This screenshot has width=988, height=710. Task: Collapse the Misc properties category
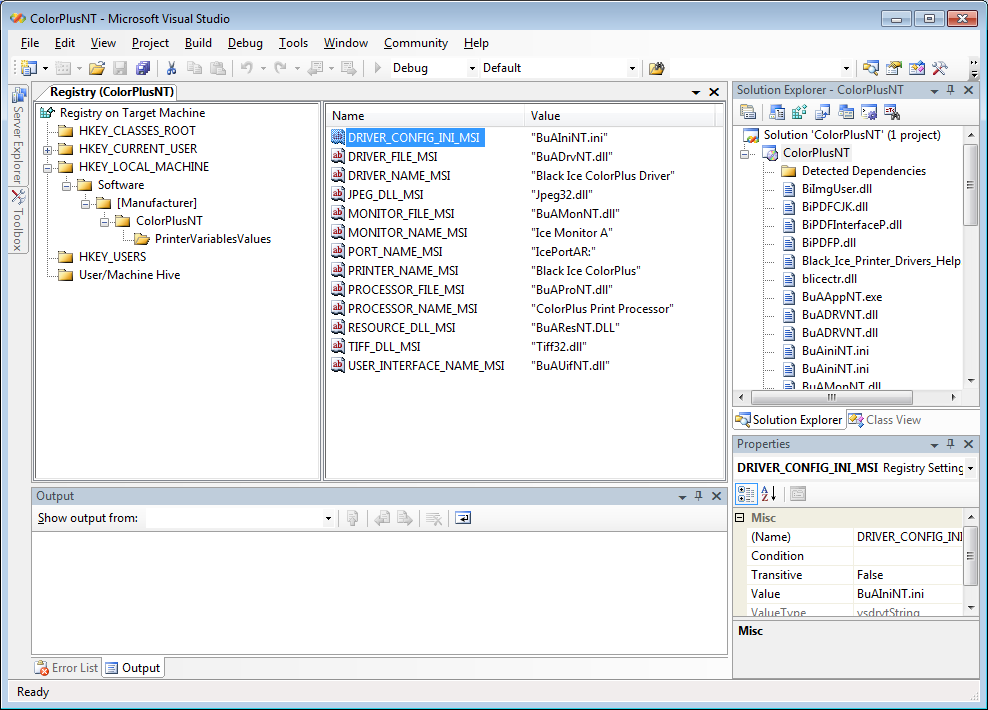tap(740, 518)
